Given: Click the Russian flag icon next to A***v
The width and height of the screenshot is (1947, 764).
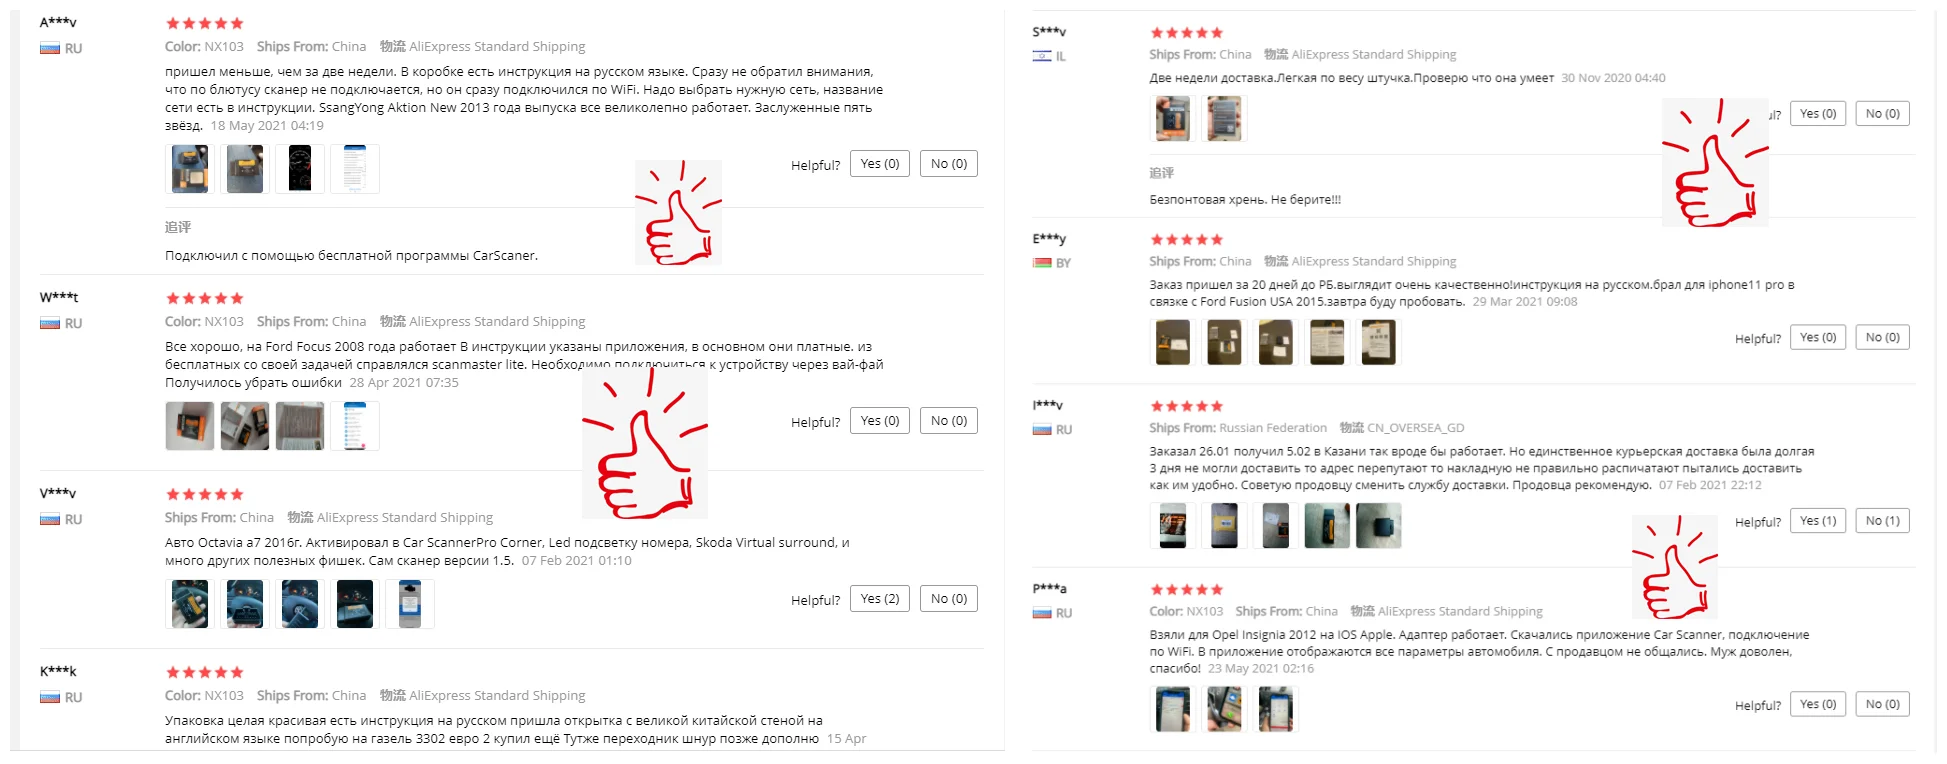Looking at the screenshot, I should point(49,48).
